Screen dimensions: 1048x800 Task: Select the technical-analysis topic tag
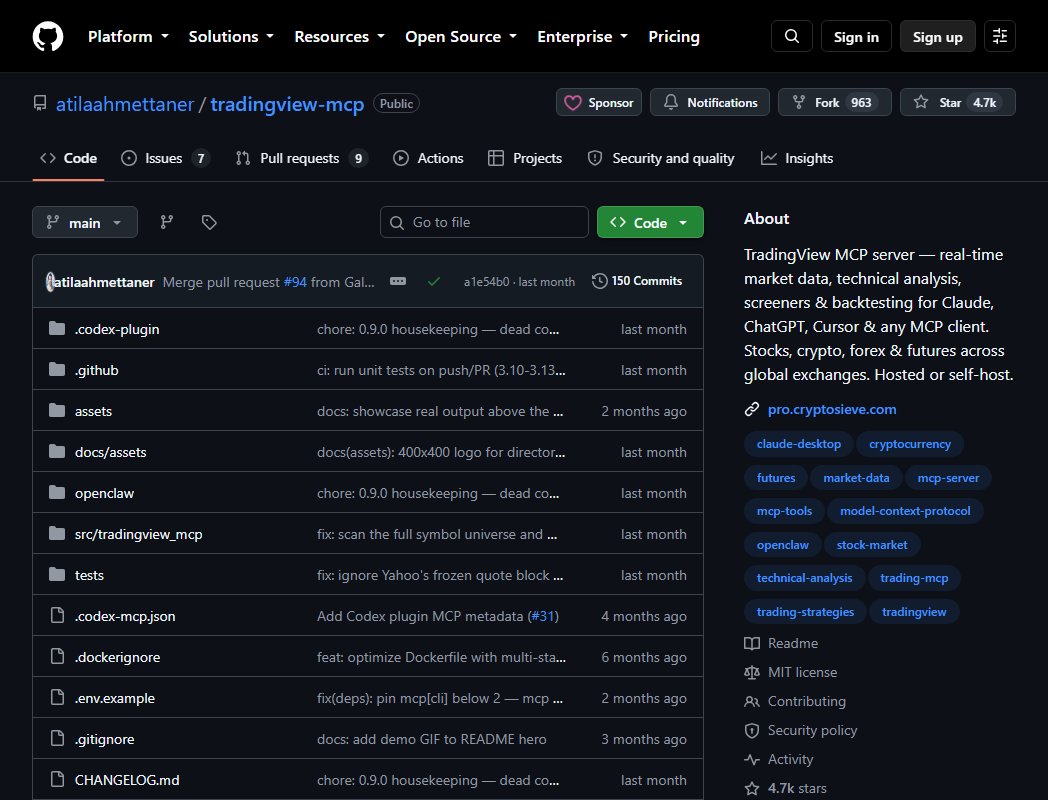tap(804, 578)
